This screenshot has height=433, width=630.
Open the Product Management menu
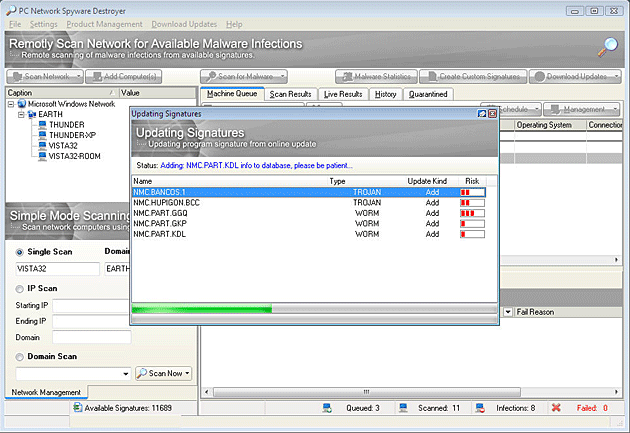tap(104, 23)
